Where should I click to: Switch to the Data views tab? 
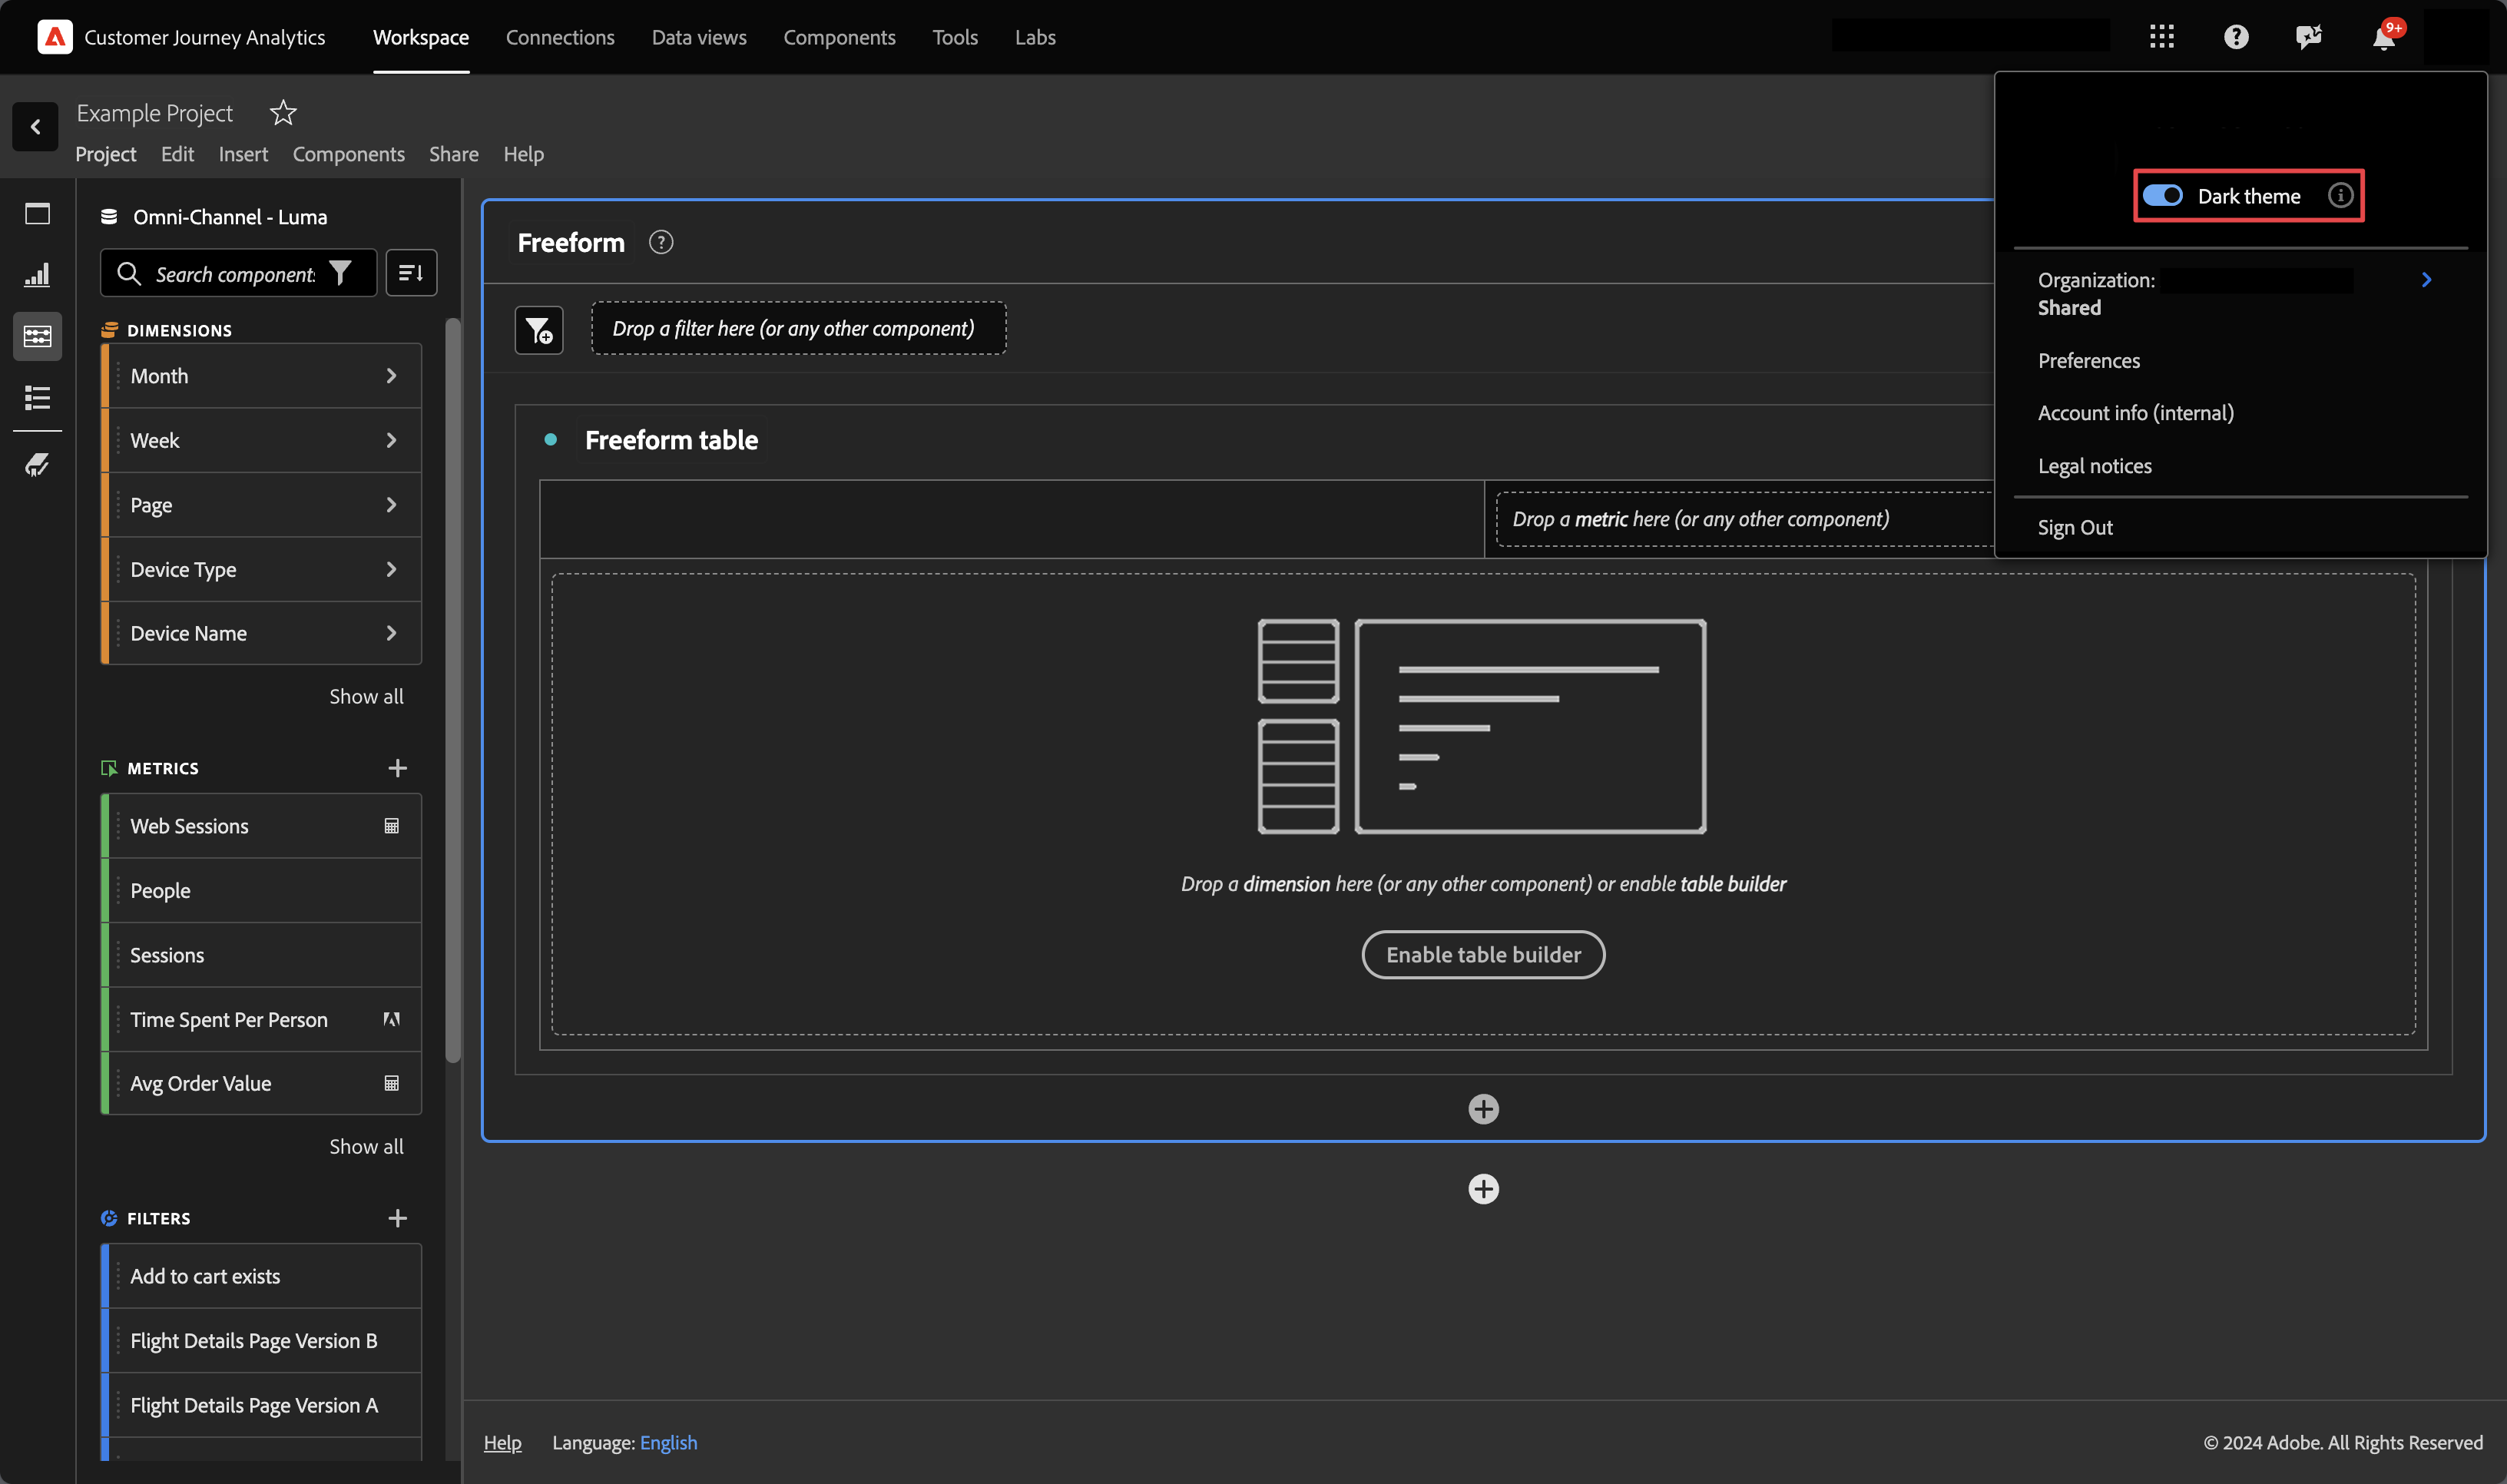coord(699,38)
